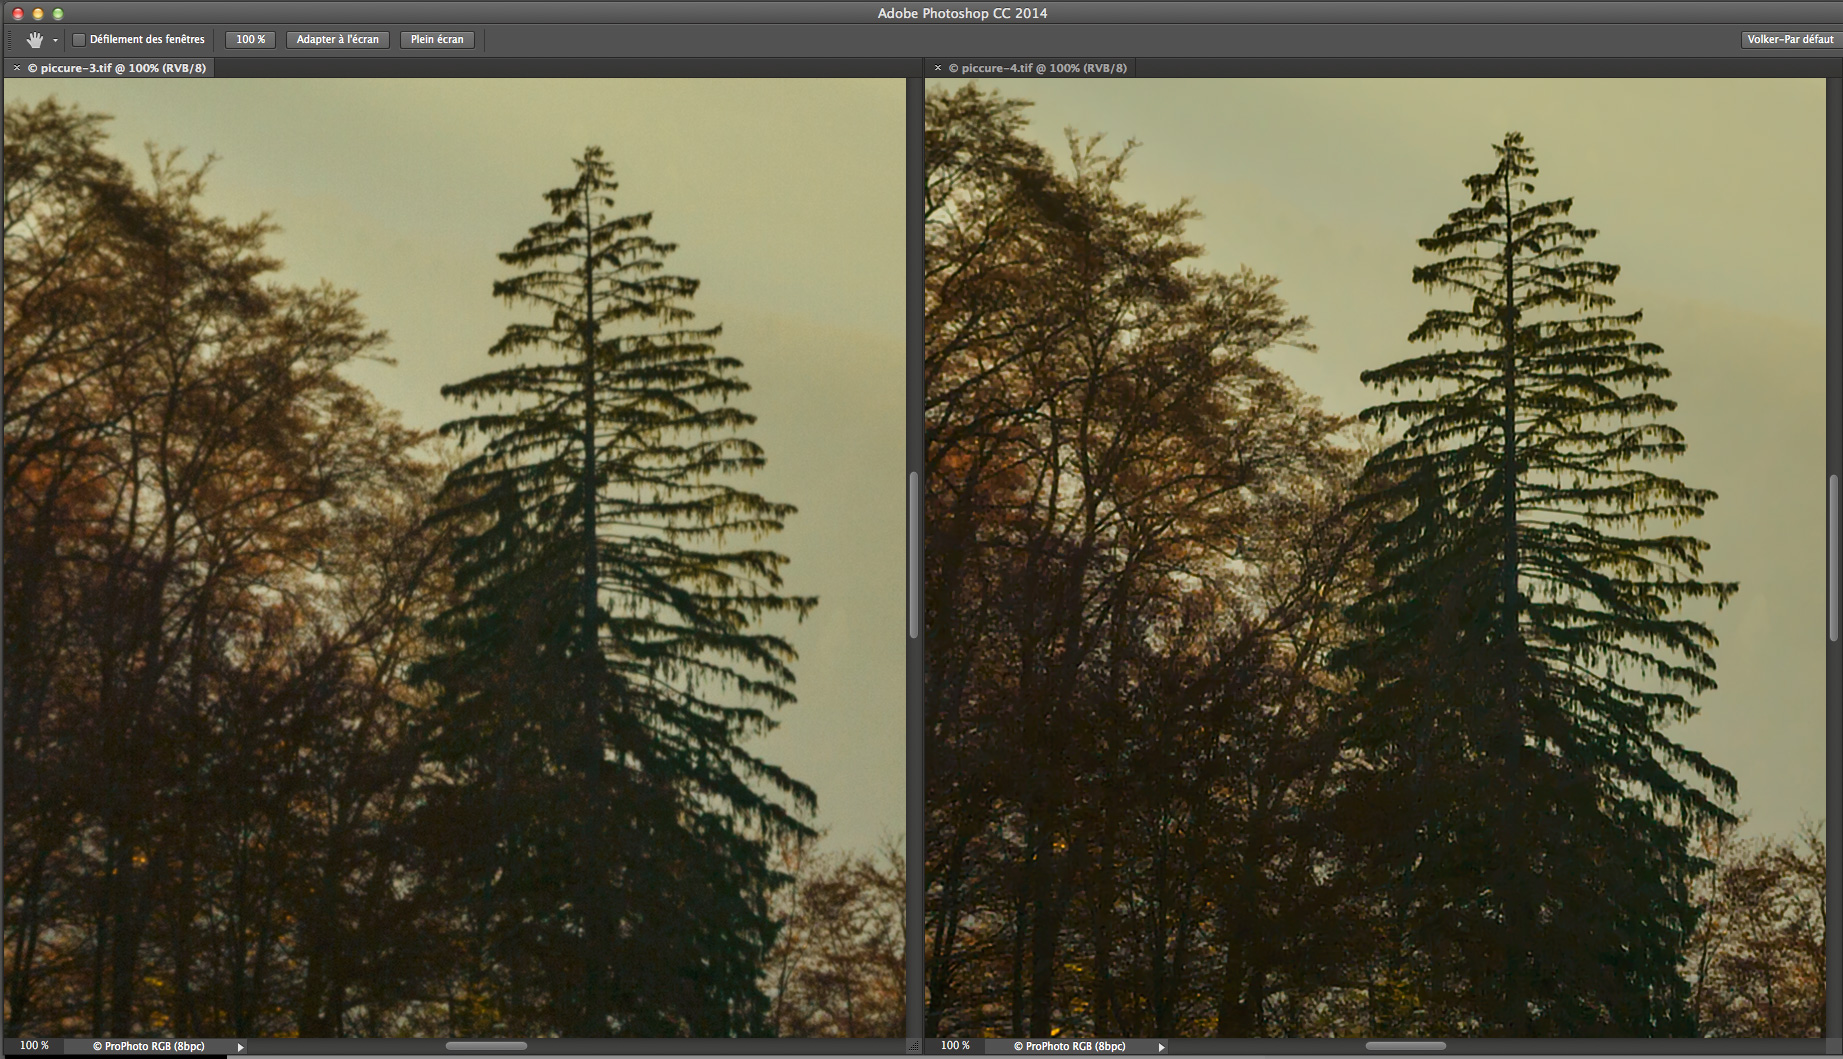Click the yellow minimize window button
Image resolution: width=1843 pixels, height=1059 pixels.
coord(38,13)
